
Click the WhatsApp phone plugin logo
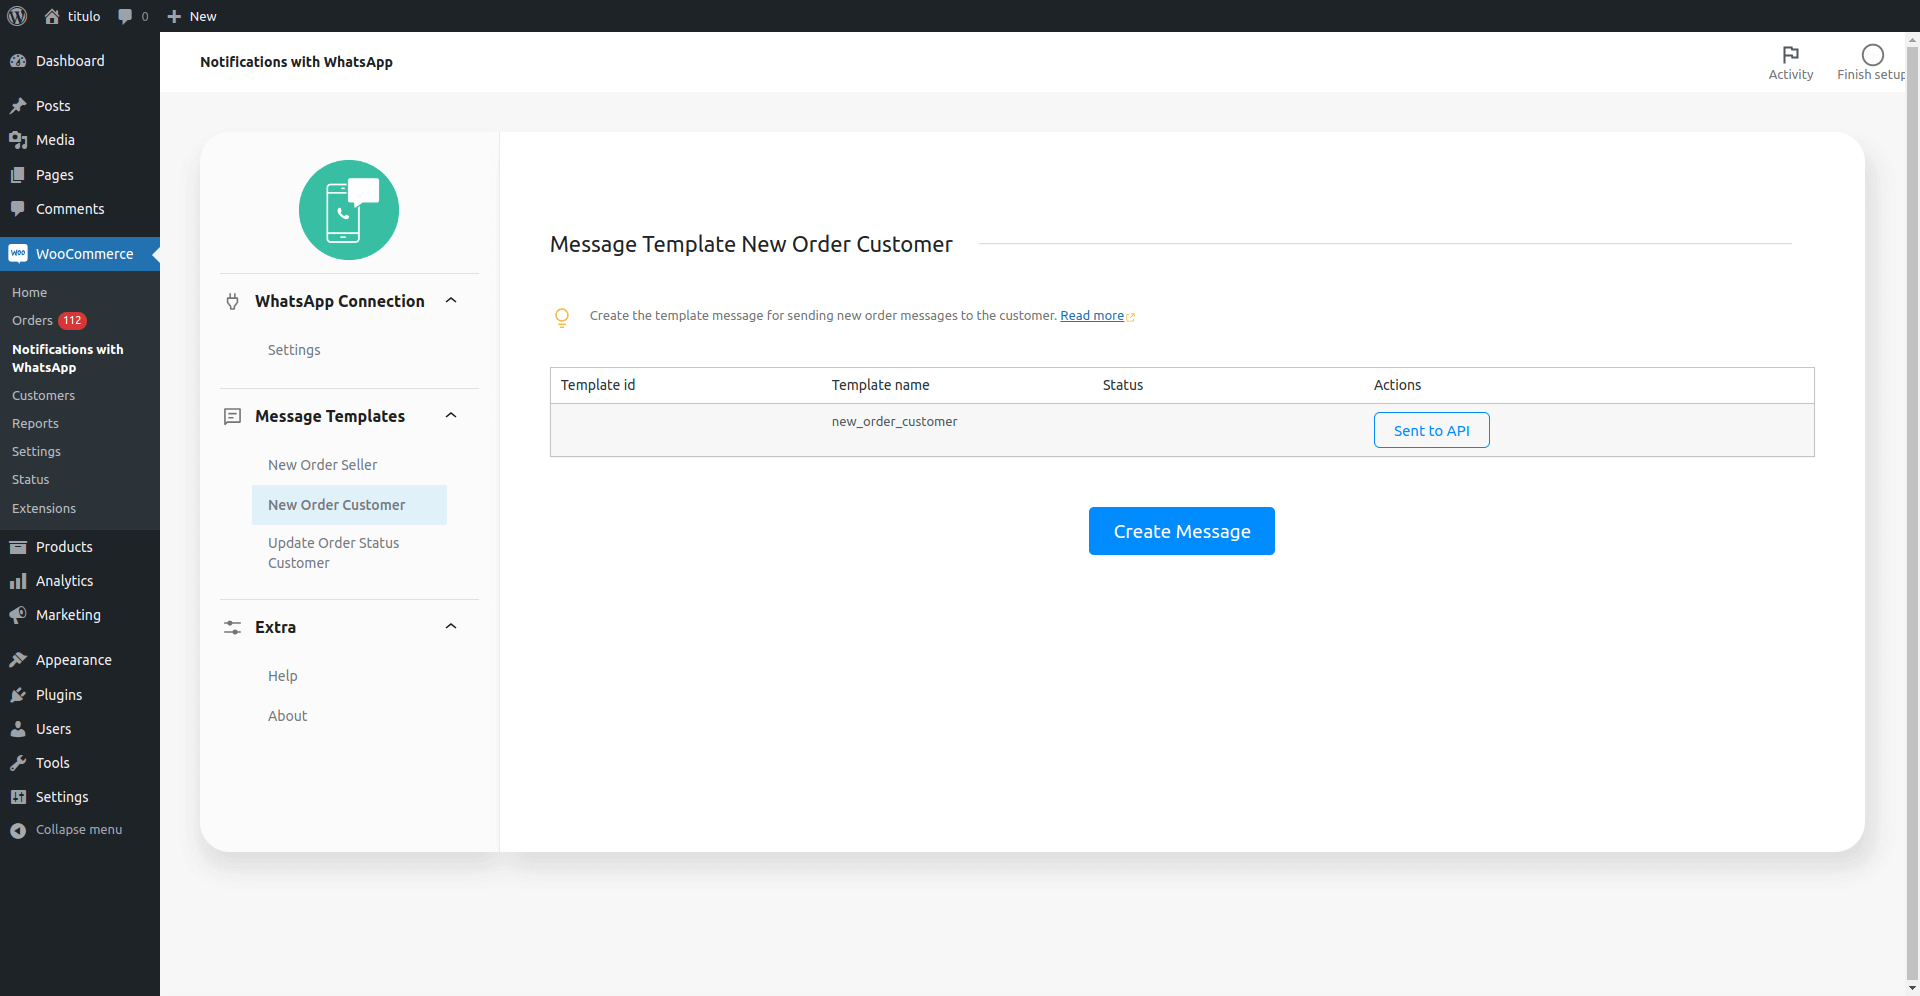pos(348,210)
